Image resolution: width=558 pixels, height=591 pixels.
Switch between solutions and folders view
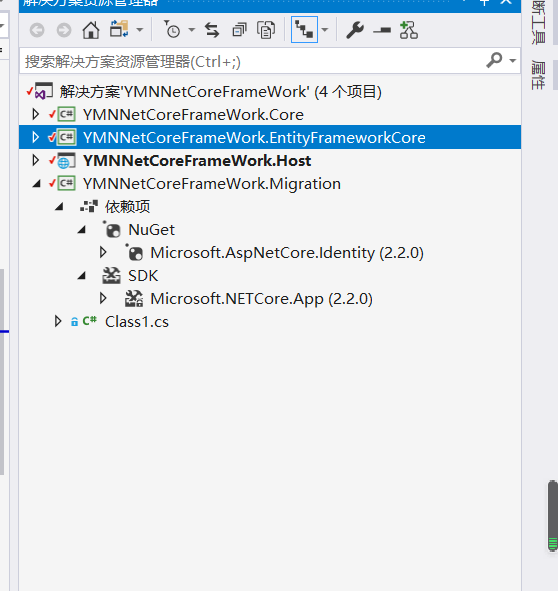119,29
